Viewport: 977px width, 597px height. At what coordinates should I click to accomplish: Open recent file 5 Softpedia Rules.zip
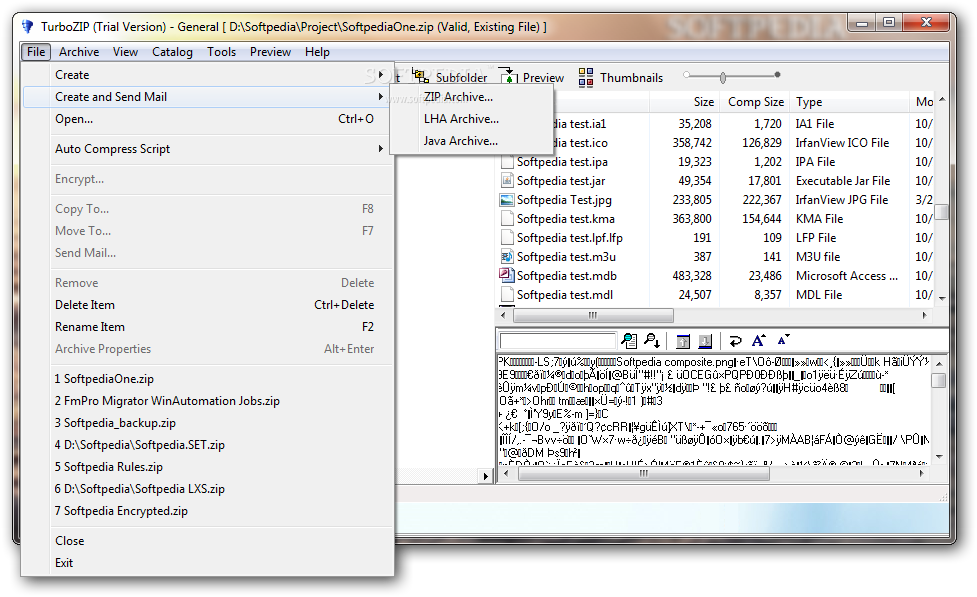tap(207, 467)
